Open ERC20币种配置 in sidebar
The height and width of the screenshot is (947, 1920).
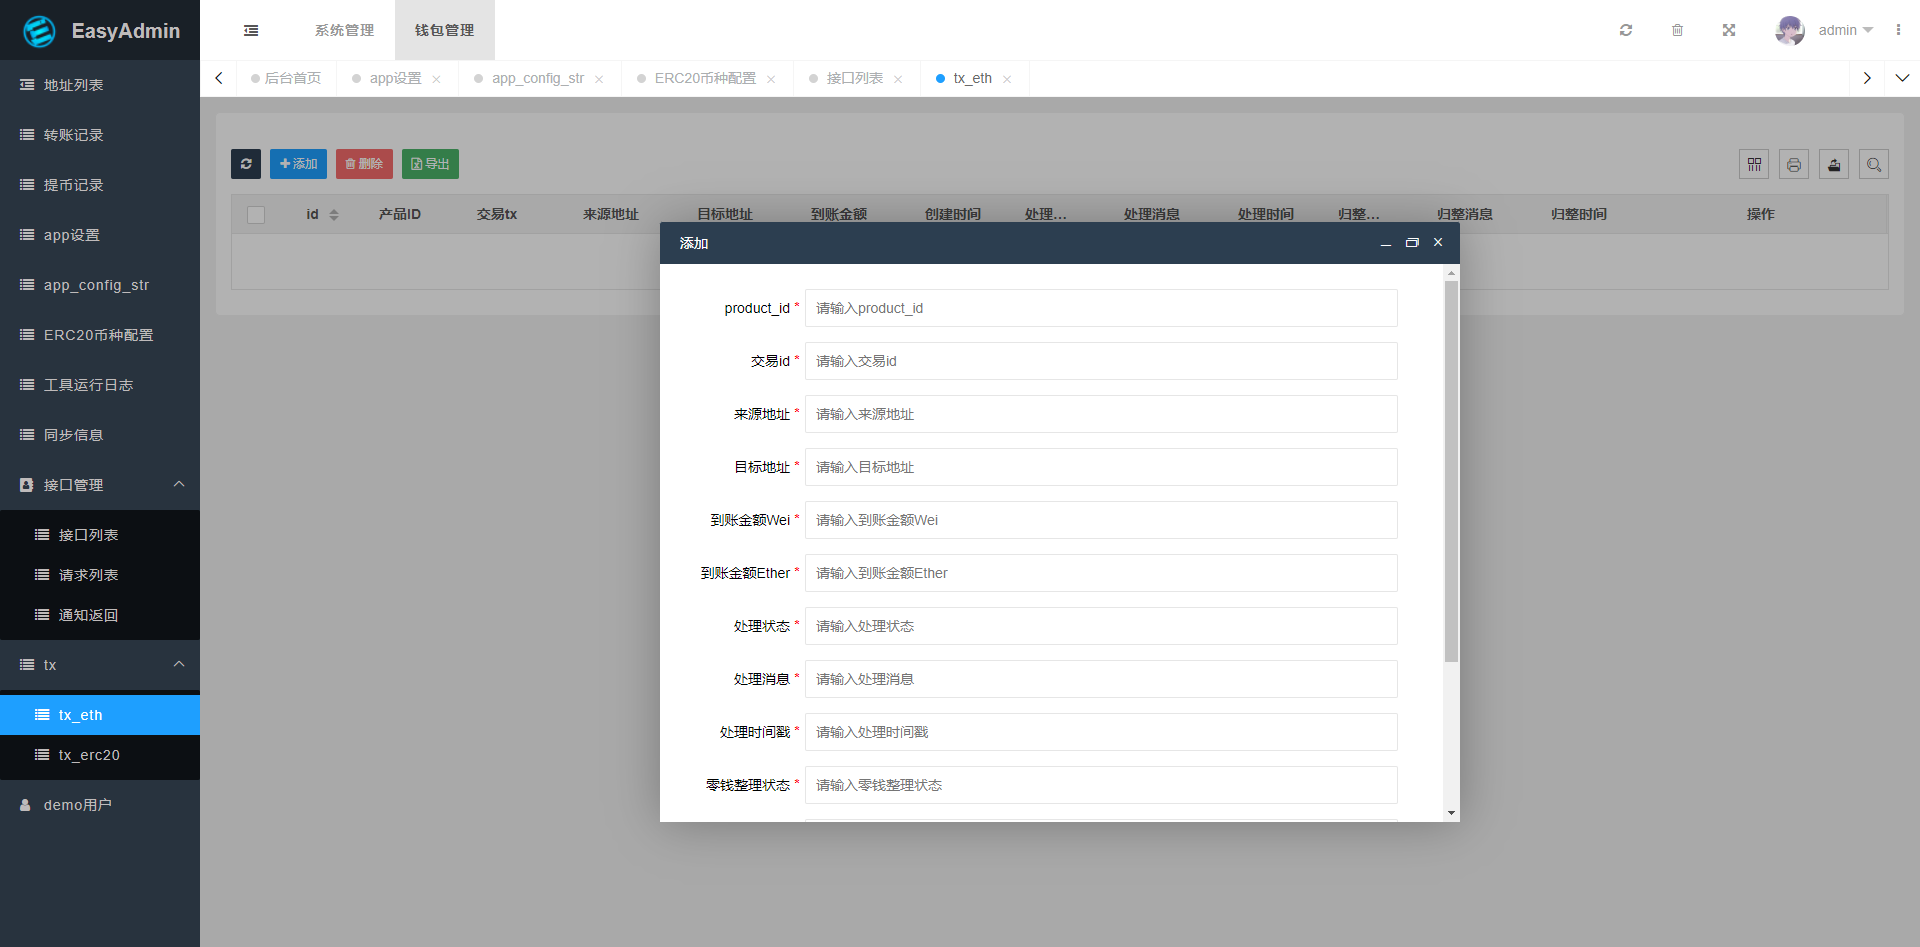coord(100,335)
